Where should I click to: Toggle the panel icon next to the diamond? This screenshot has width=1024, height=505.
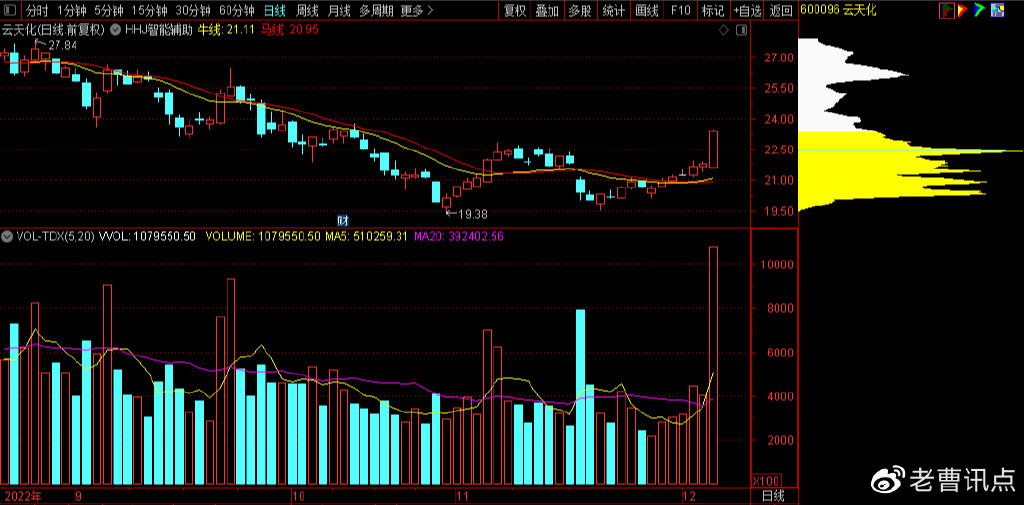click(740, 31)
